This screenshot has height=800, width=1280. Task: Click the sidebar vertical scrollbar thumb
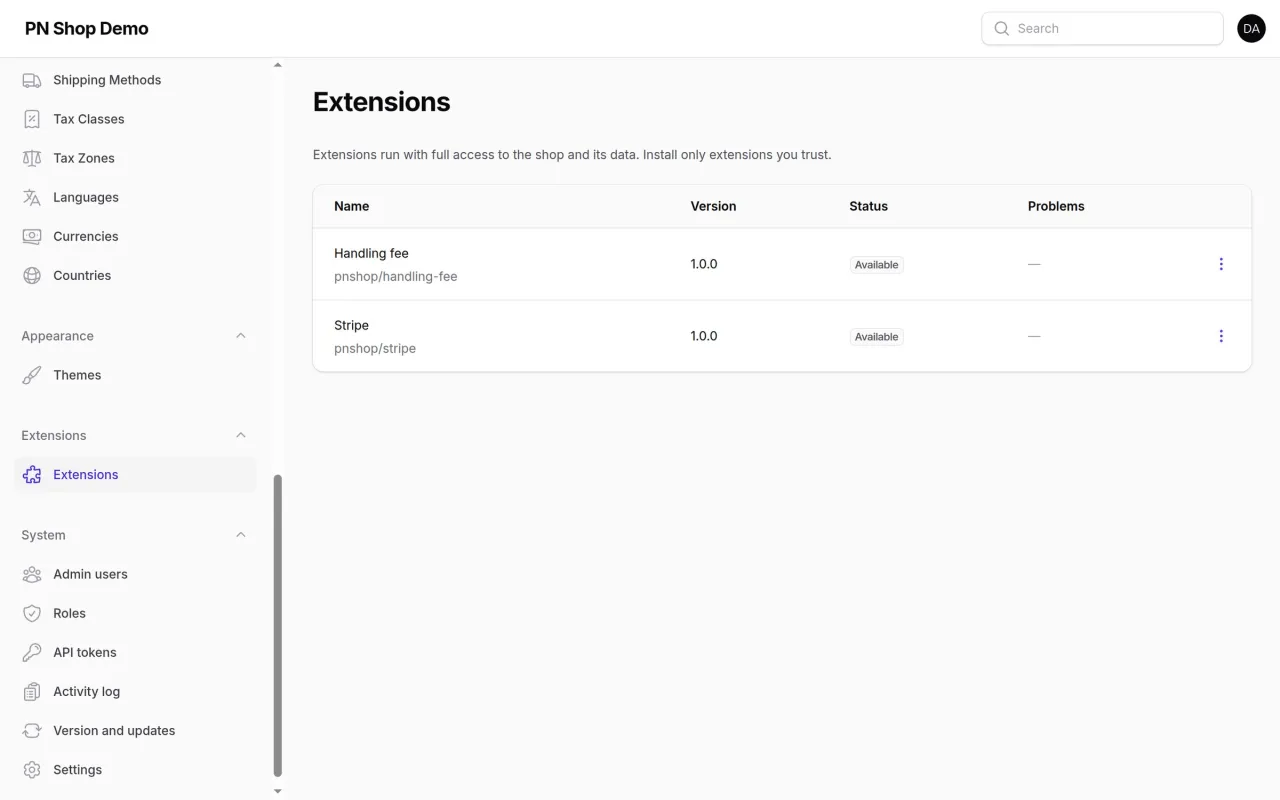[x=278, y=625]
